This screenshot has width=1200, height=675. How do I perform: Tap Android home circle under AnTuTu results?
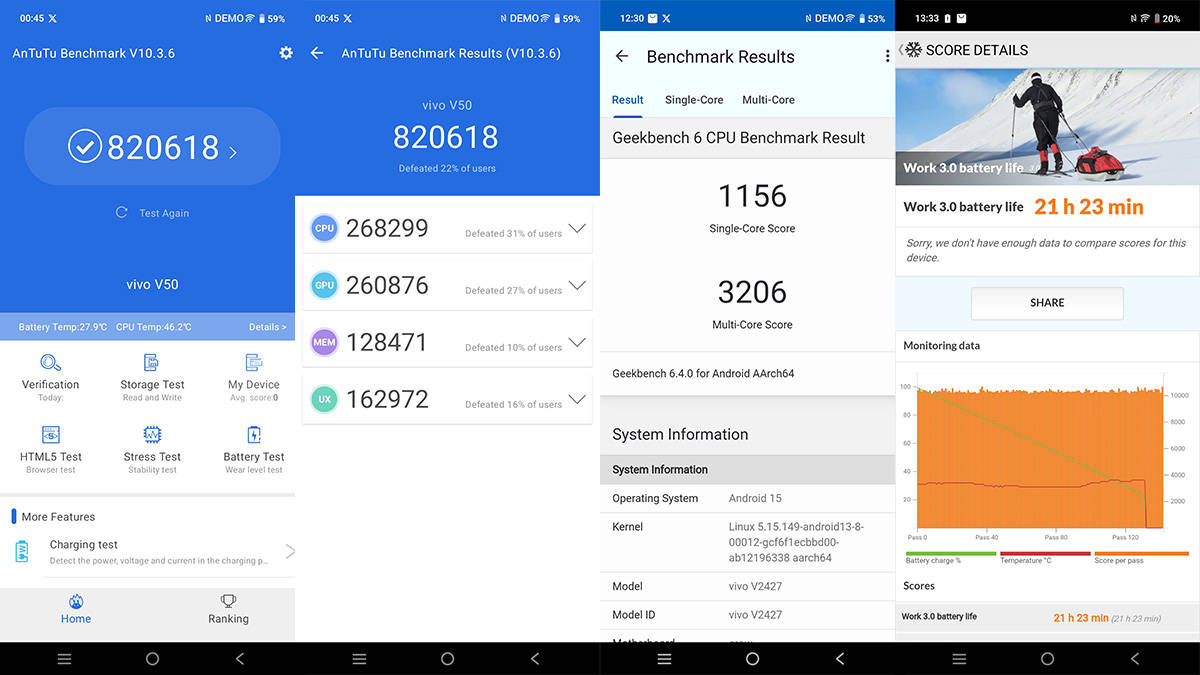pyautogui.click(x=447, y=659)
